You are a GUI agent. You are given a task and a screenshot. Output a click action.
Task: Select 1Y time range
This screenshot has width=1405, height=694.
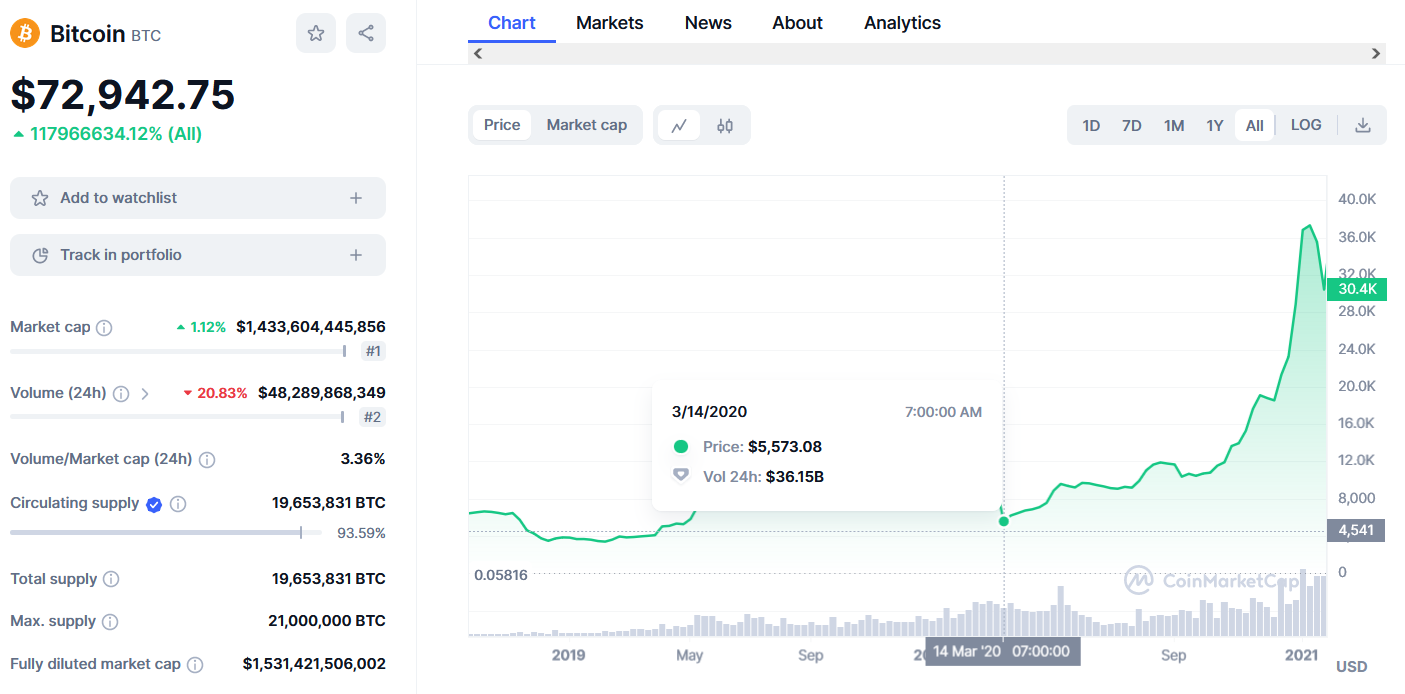[1215, 125]
